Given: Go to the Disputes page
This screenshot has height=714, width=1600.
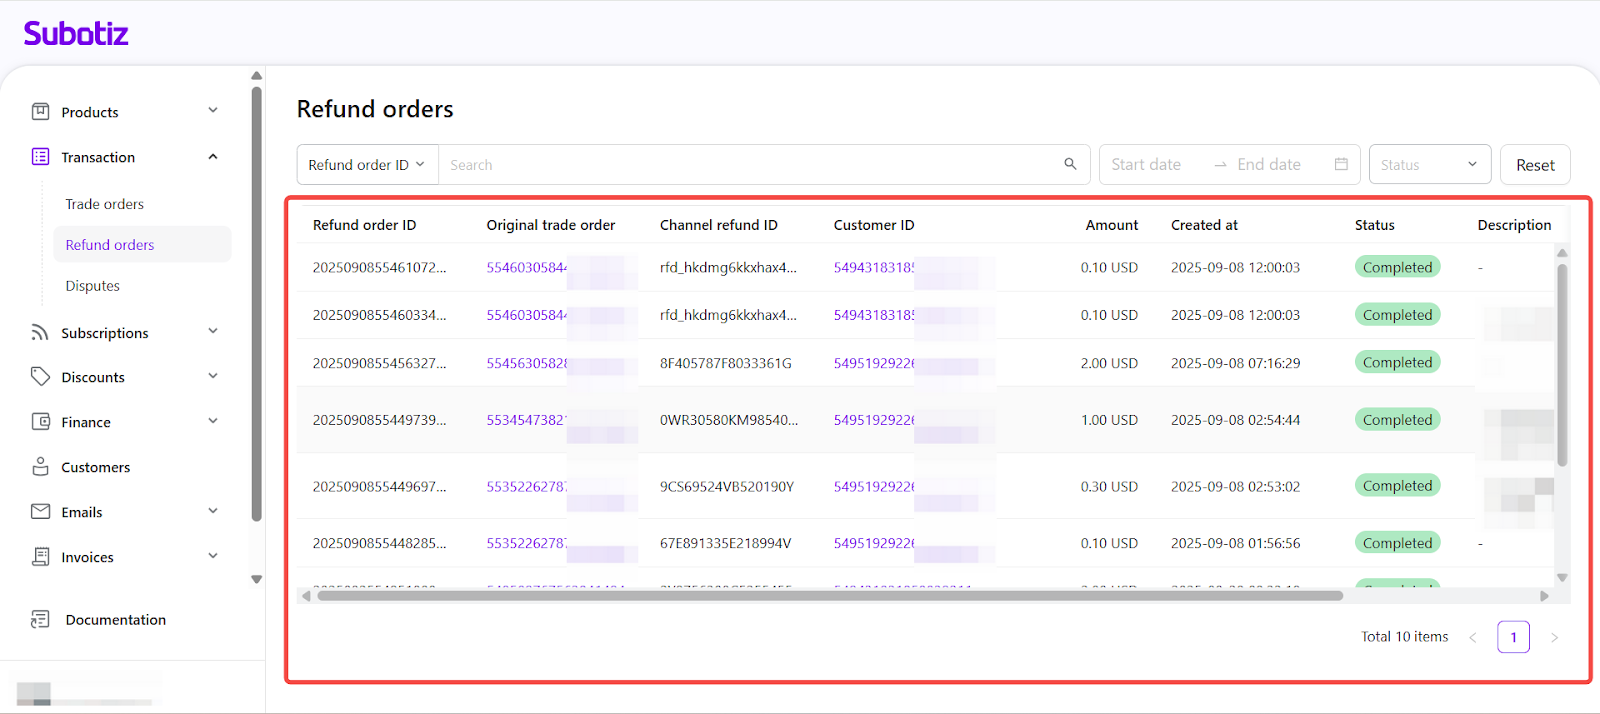Looking at the screenshot, I should (93, 286).
